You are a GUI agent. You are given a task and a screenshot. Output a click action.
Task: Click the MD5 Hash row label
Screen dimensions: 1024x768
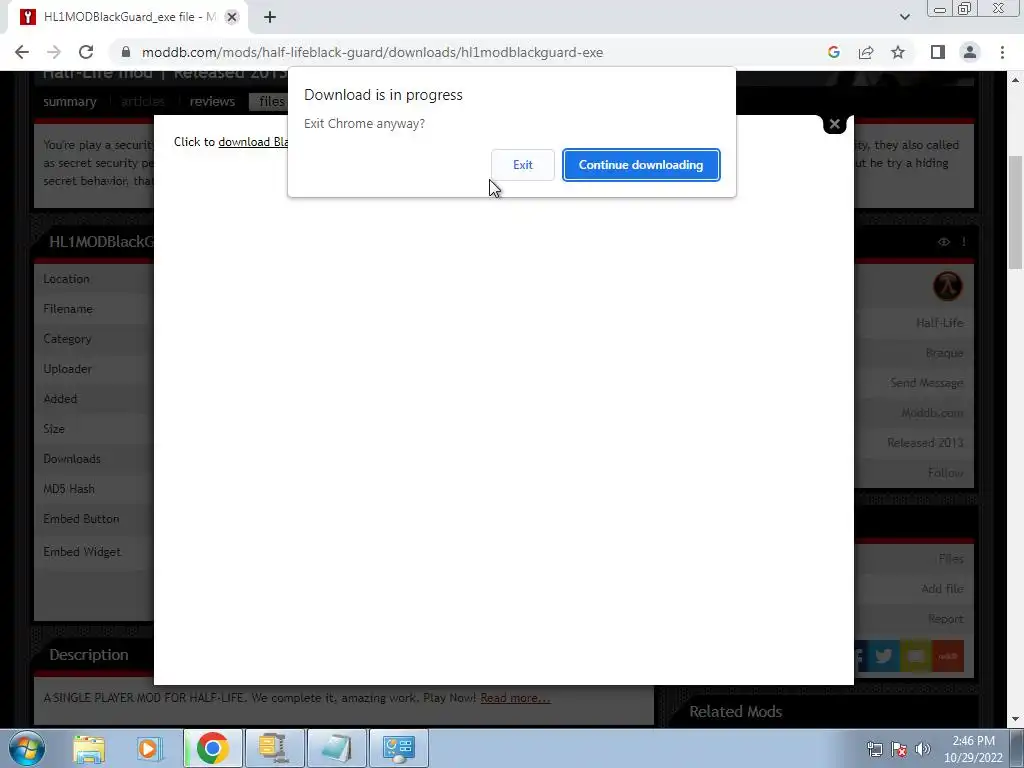pyautogui.click(x=69, y=488)
